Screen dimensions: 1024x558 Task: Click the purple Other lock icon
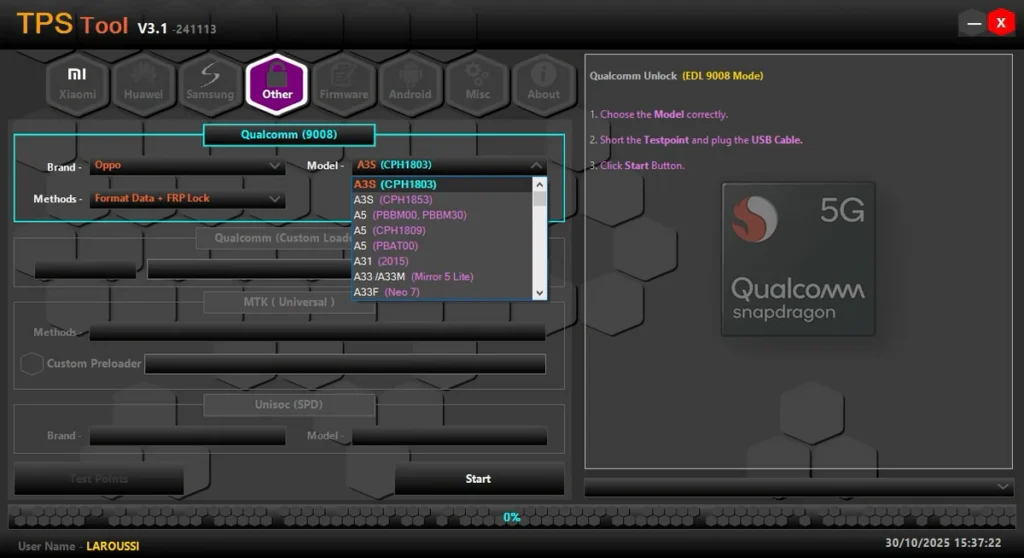pyautogui.click(x=277, y=83)
